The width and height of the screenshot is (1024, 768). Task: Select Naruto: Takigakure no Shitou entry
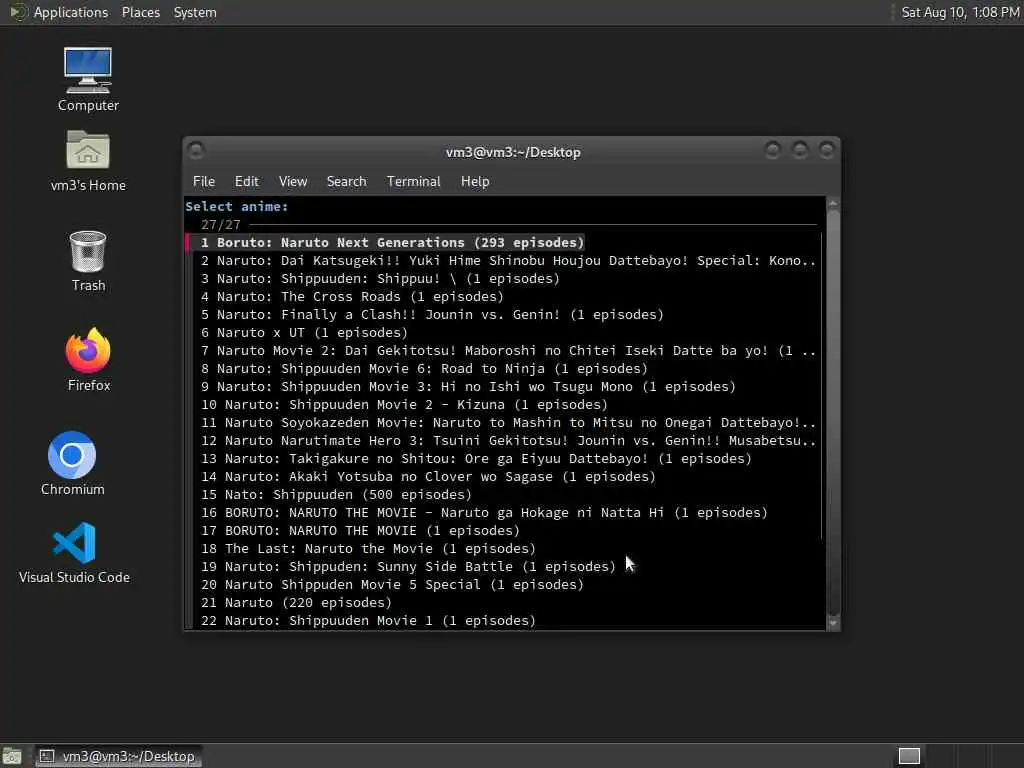pos(476,458)
